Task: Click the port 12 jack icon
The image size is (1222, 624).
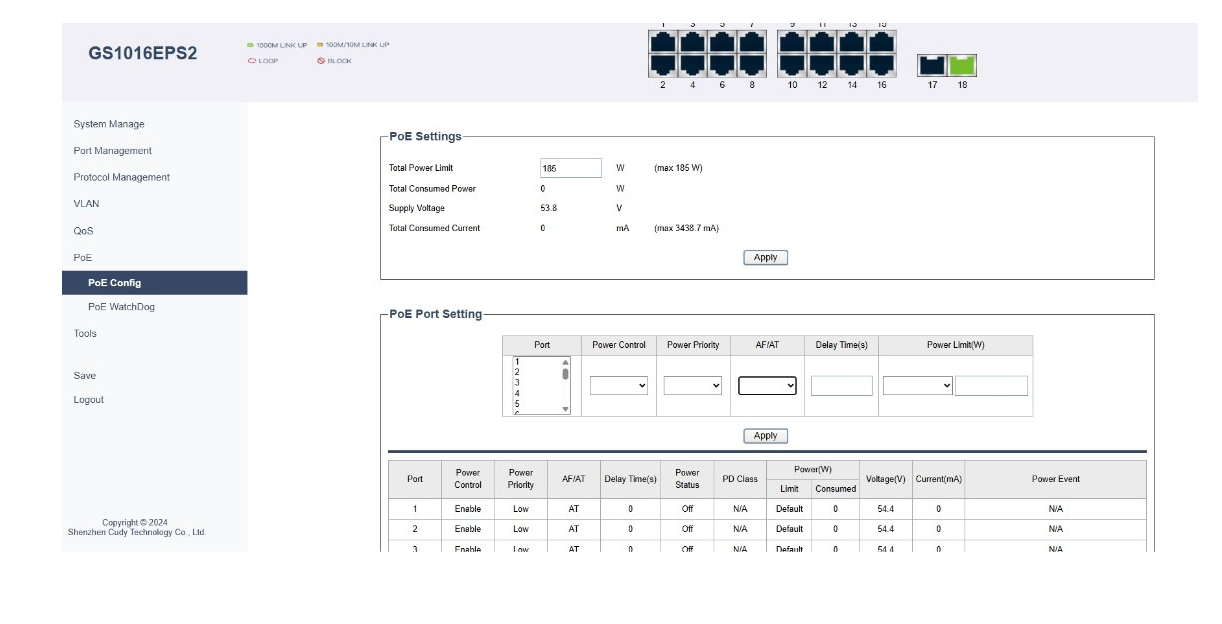Action: (x=822, y=66)
